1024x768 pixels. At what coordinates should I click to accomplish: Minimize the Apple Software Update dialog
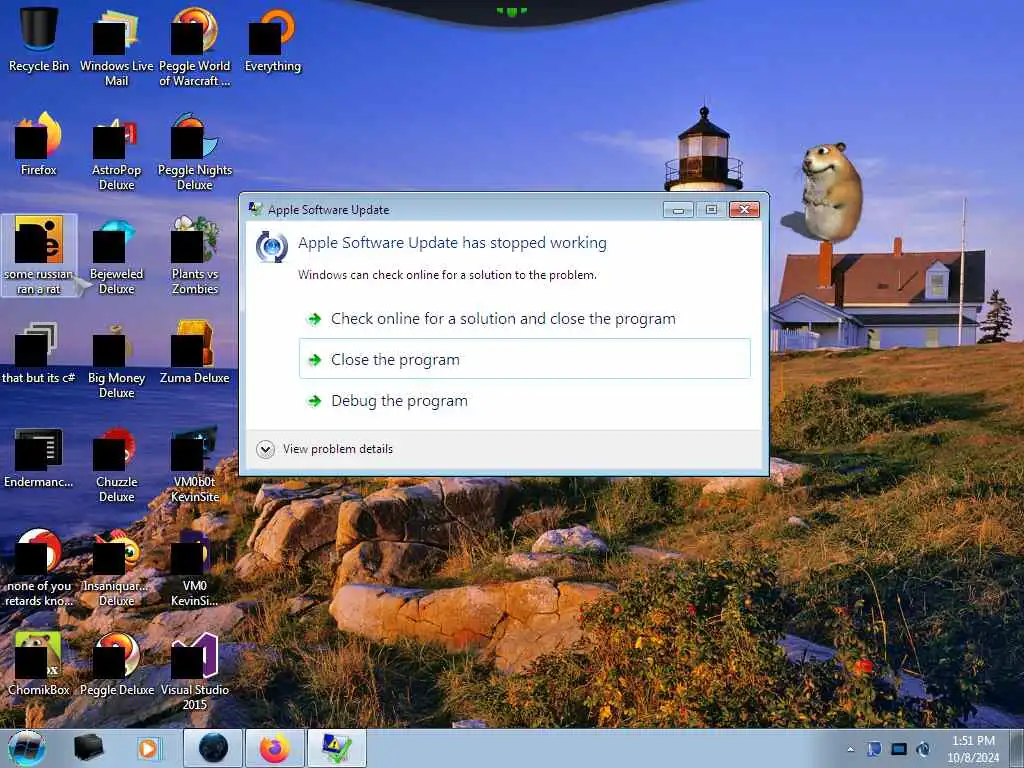[x=679, y=209]
